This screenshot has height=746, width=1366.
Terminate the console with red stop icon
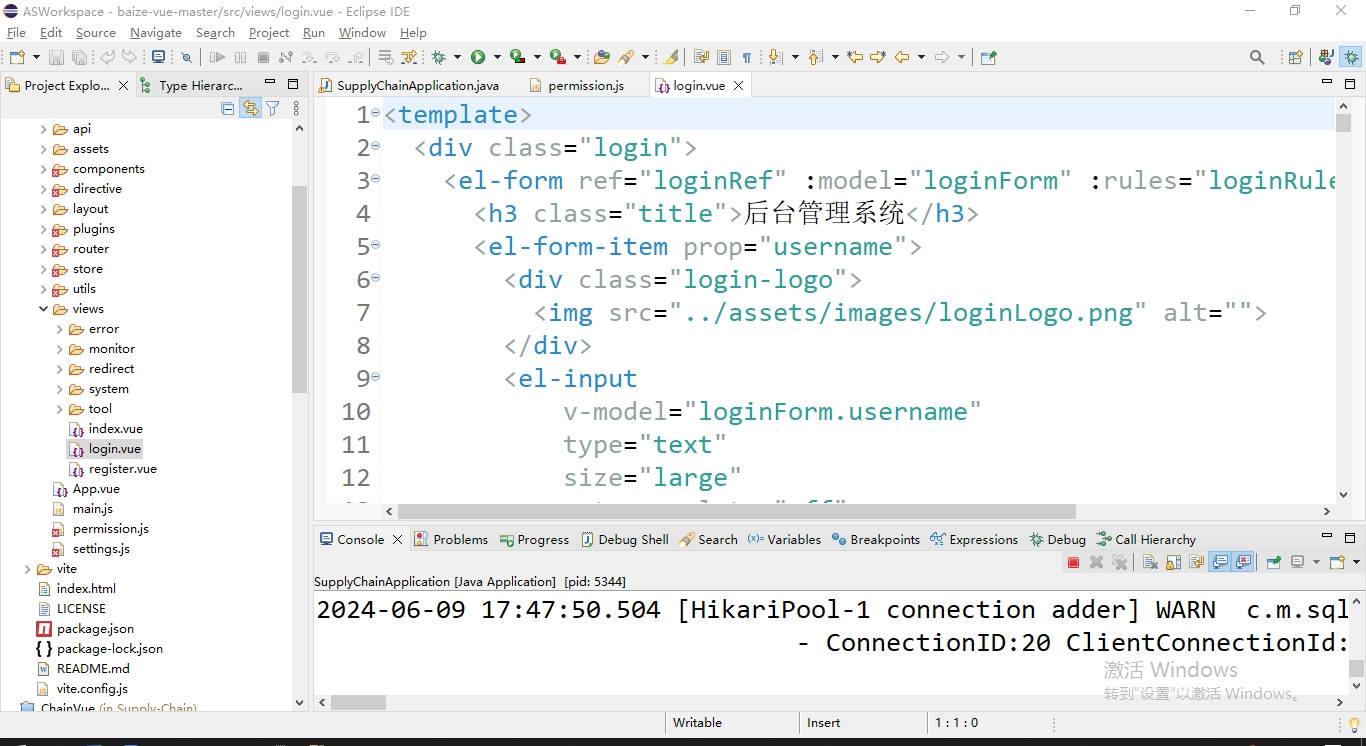(1073, 562)
